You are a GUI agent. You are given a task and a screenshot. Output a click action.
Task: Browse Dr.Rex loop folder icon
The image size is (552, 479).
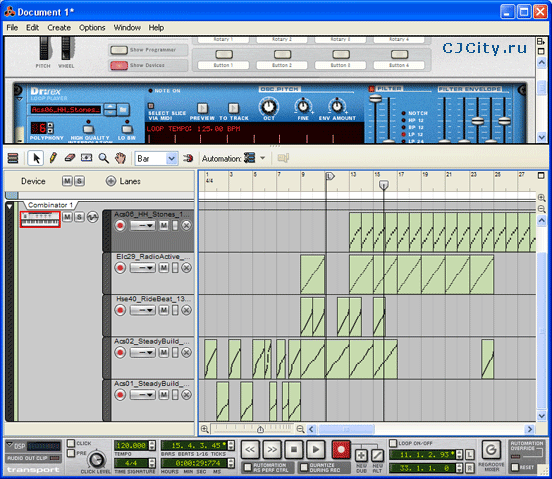tap(123, 110)
